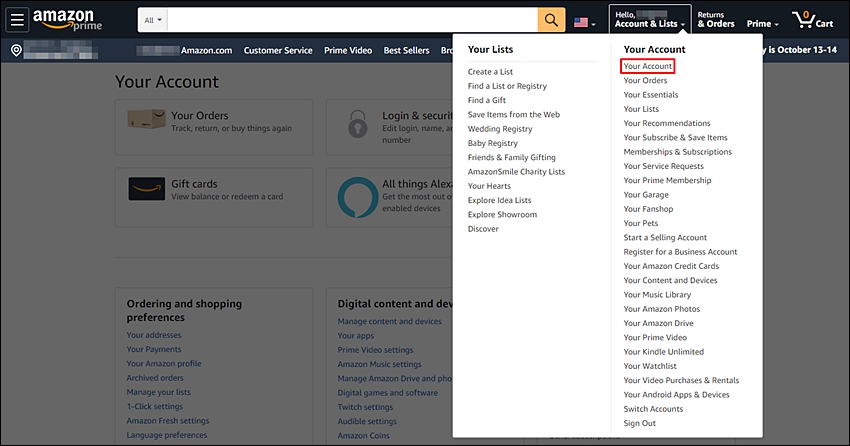Open Manage content and devices link
Screen dimensions: 850x446
tap(389, 321)
